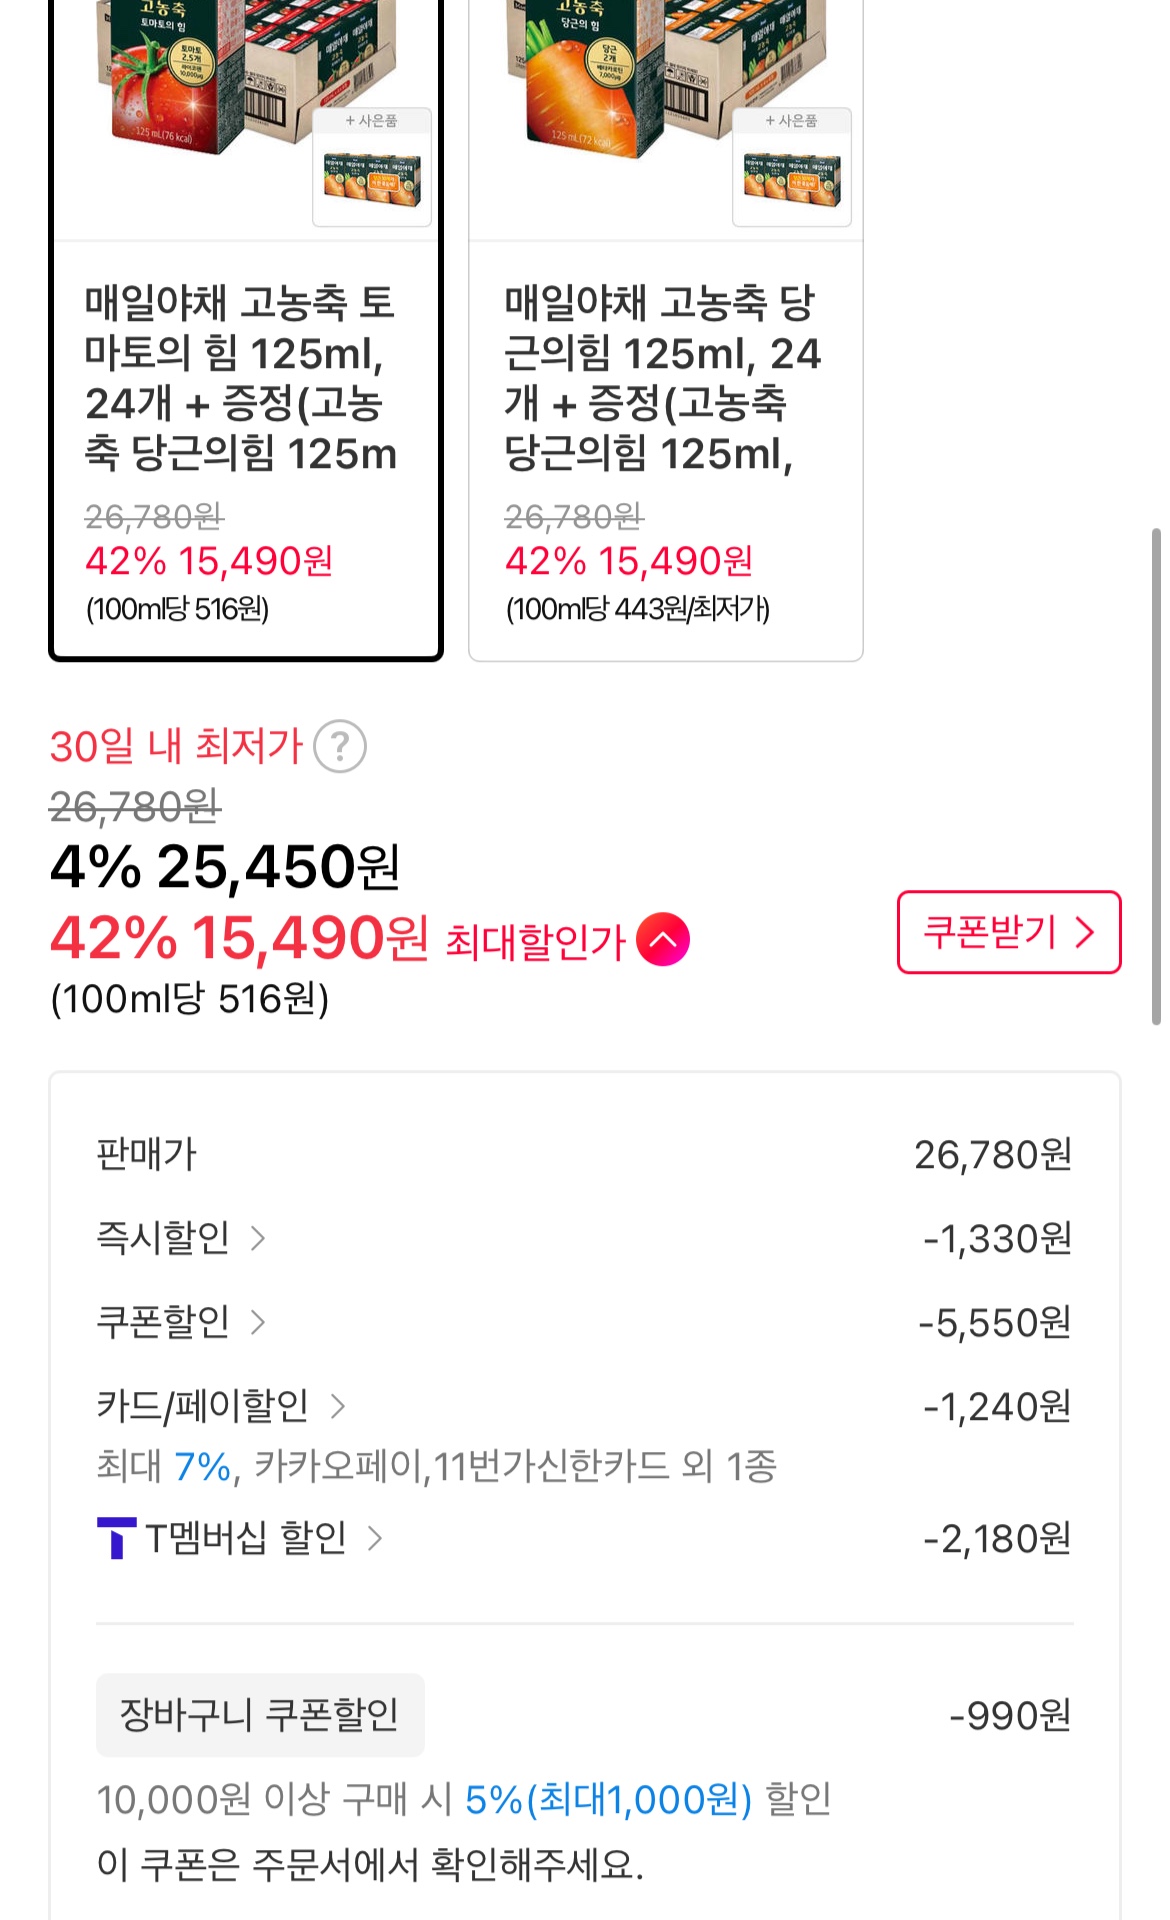Collapse the 최대할인가 red arrow toggle

click(x=663, y=940)
